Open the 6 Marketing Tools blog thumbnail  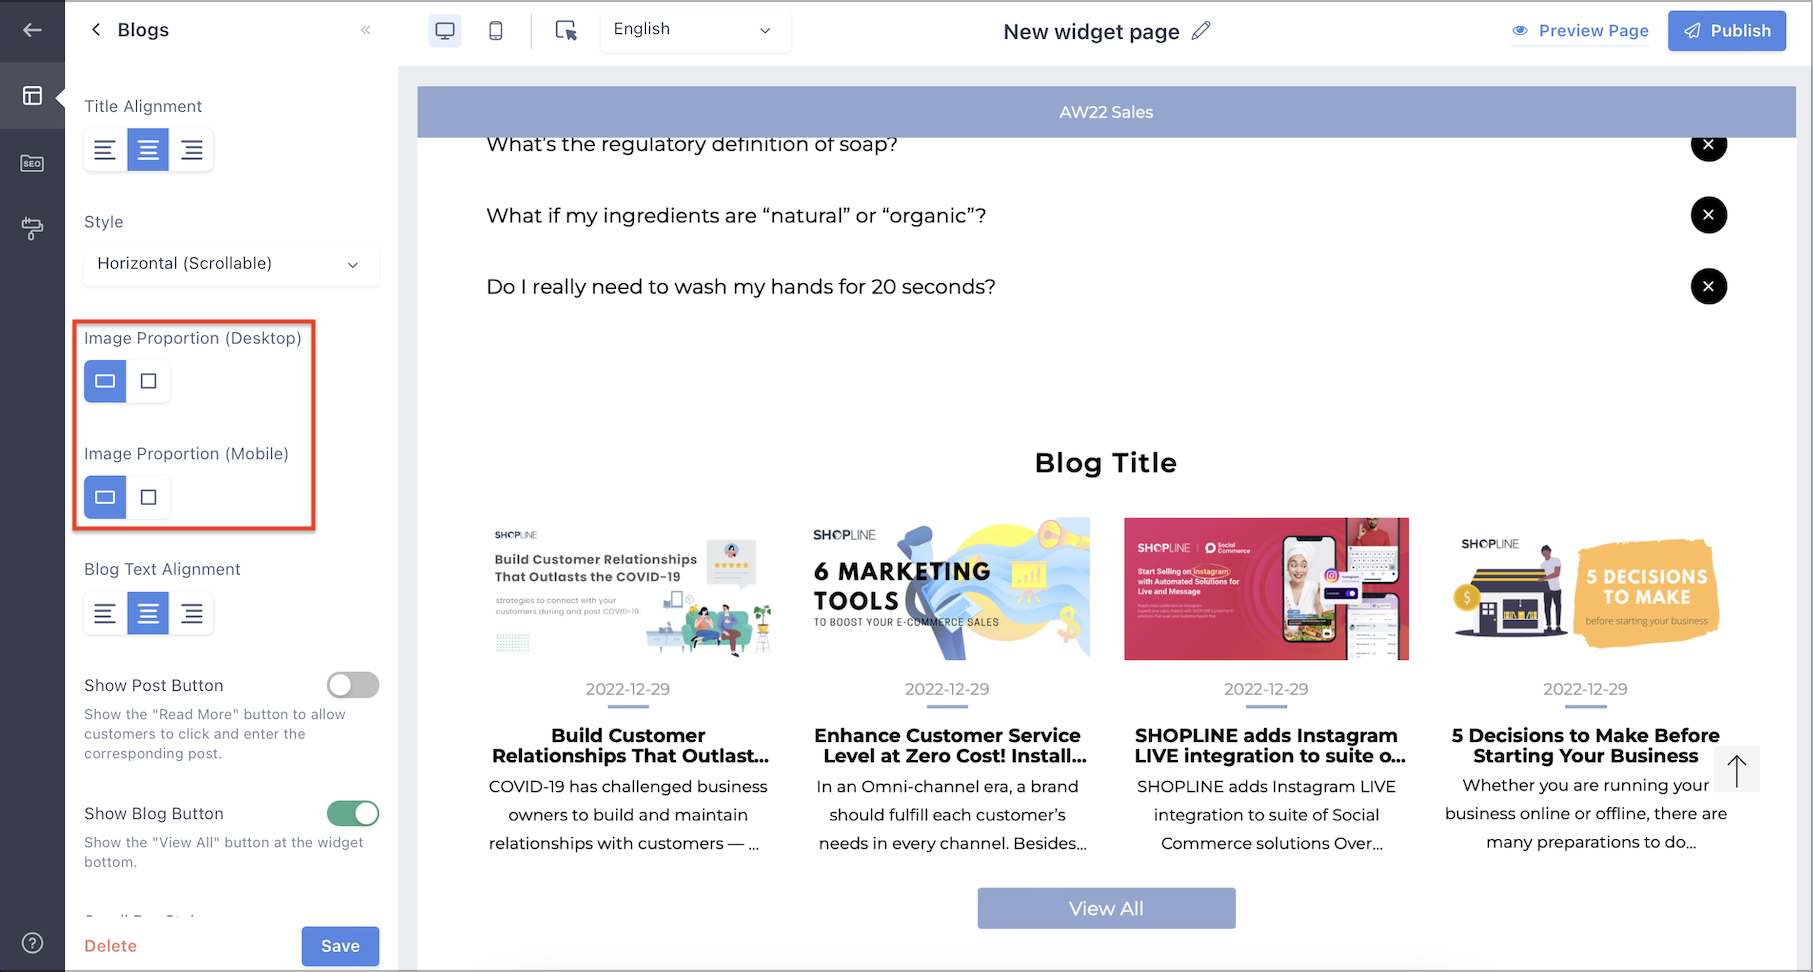click(947, 589)
